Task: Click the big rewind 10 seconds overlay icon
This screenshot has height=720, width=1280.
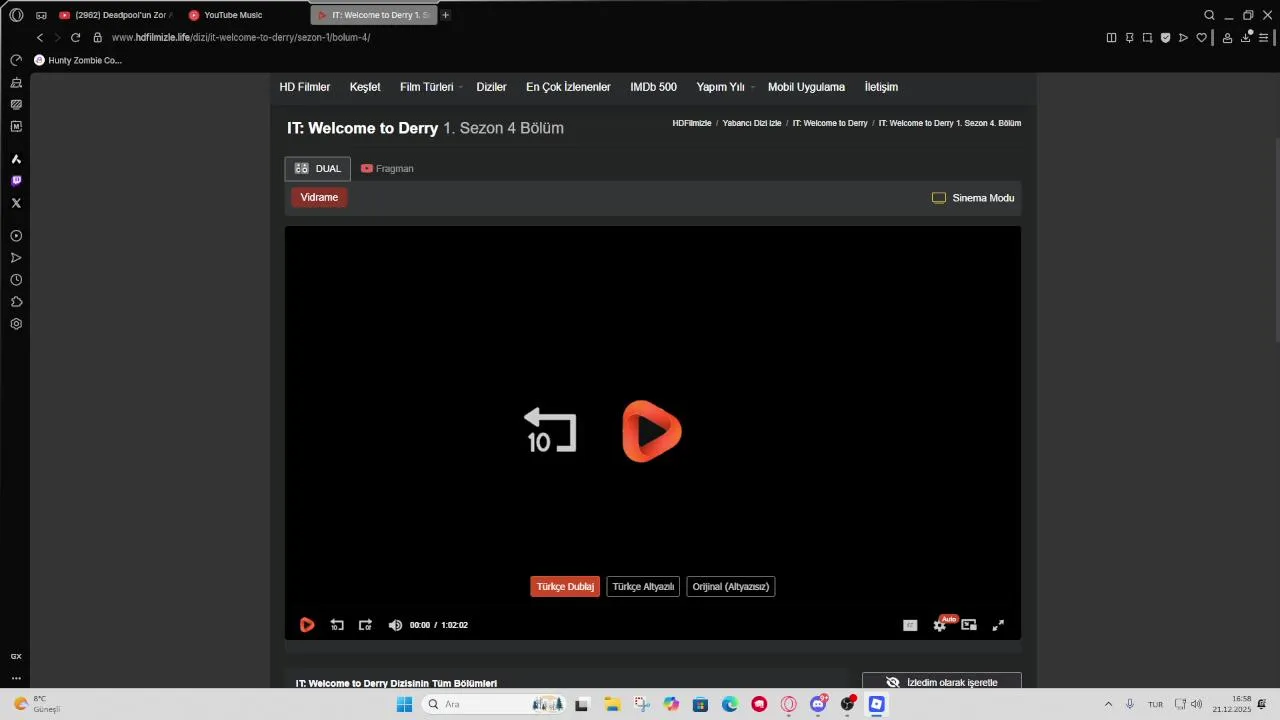Action: (x=550, y=431)
